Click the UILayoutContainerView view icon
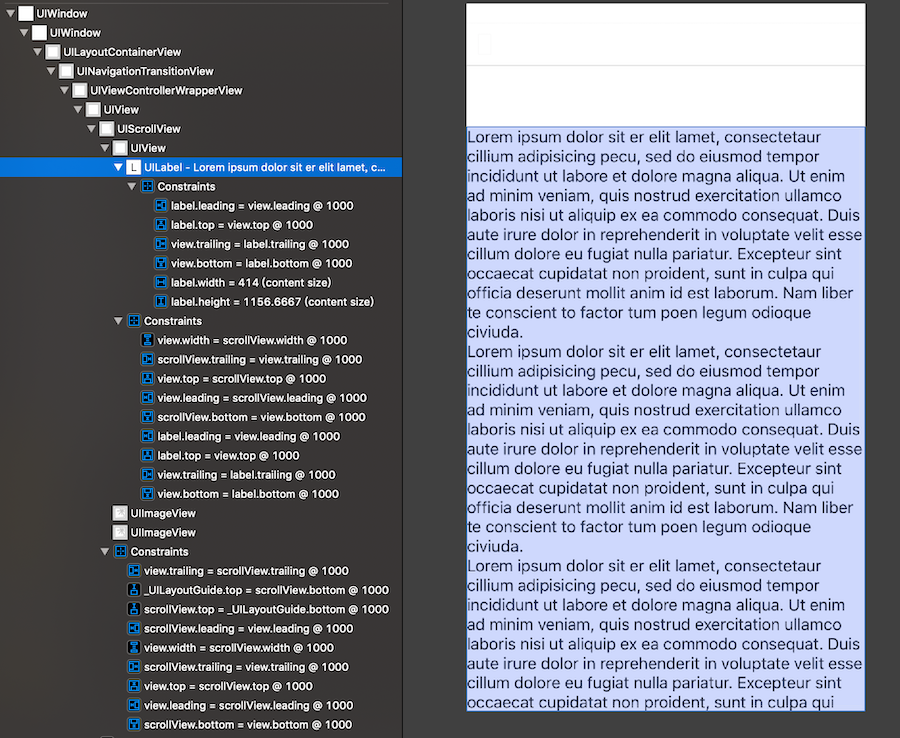 [x=53, y=52]
